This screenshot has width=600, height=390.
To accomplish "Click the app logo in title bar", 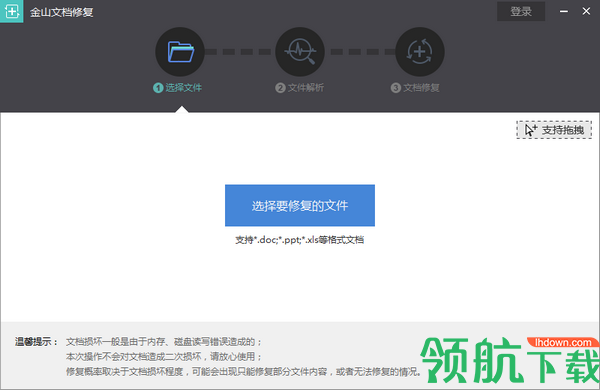I will [x=11, y=11].
